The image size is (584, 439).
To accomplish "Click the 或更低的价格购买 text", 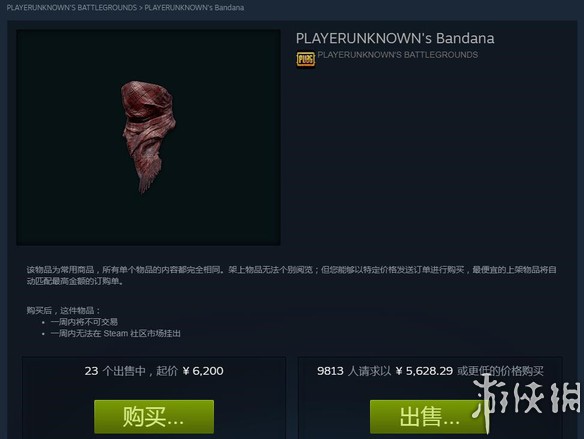I will (x=500, y=371).
